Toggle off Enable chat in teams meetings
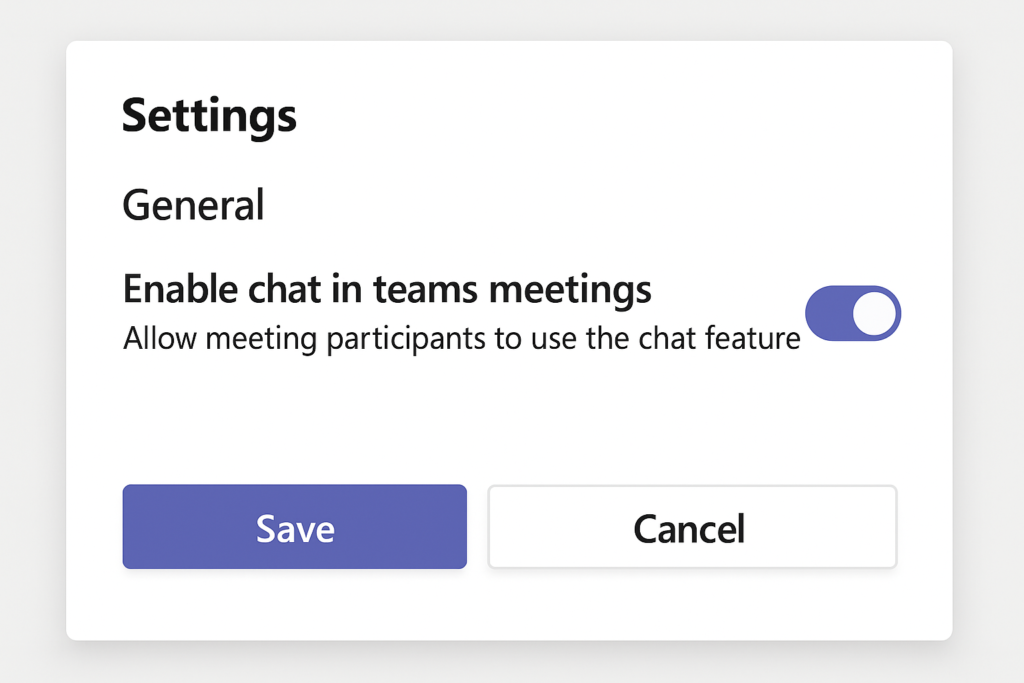 coord(853,313)
